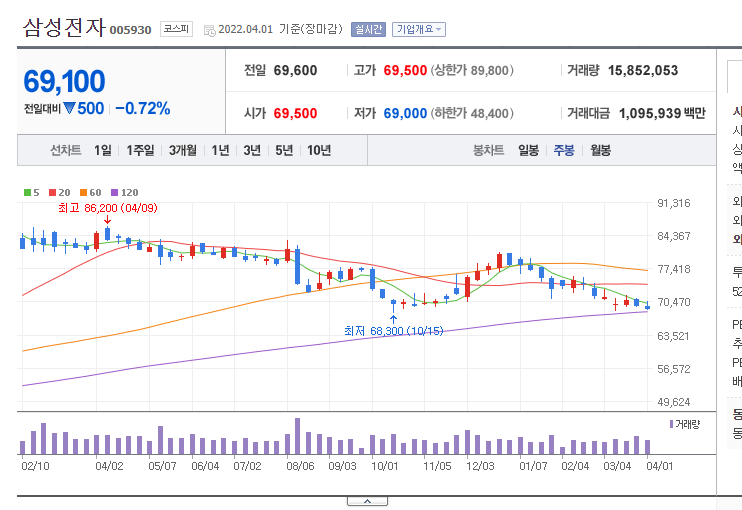742x510 pixels.
Task: Click the 02/10 date axis label
Action: click(35, 466)
